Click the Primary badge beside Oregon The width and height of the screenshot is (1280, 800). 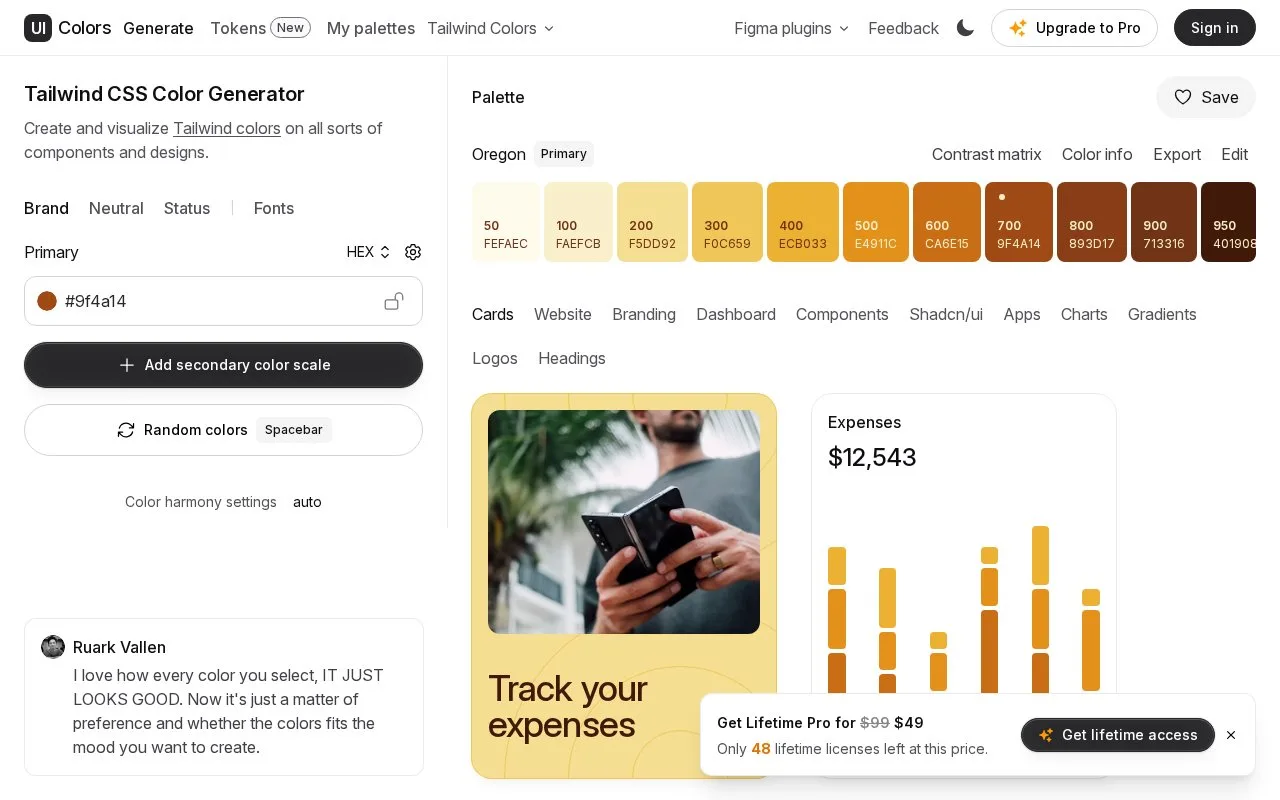tap(564, 154)
